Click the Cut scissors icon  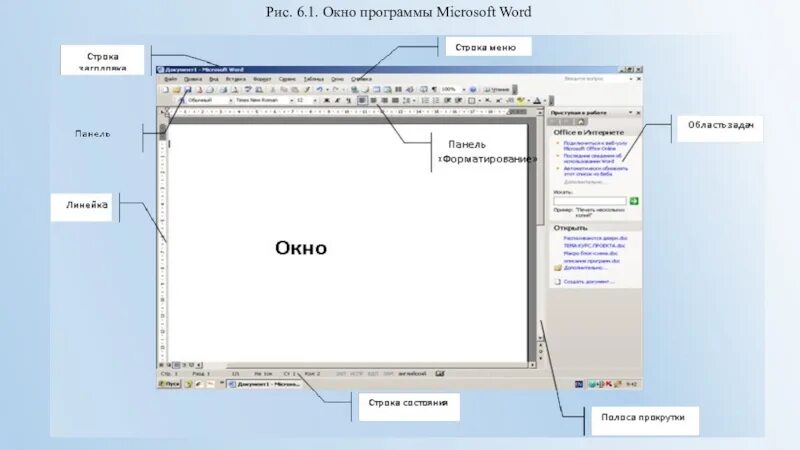(x=272, y=90)
